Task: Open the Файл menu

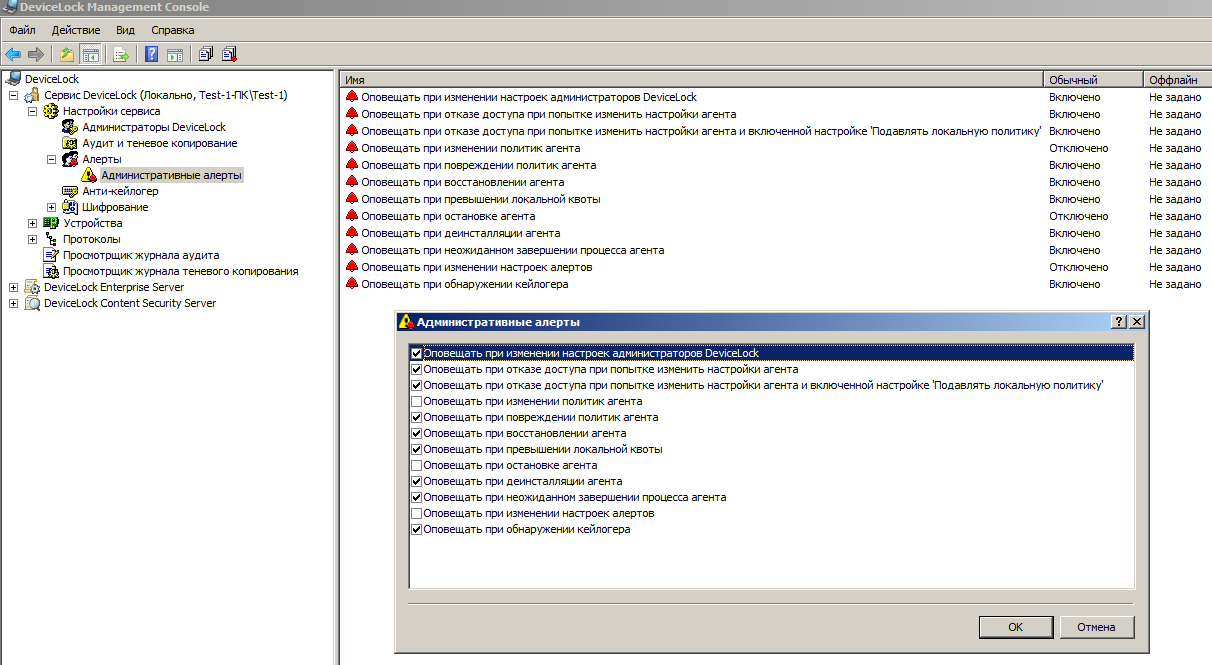Action: pyautogui.click(x=22, y=30)
